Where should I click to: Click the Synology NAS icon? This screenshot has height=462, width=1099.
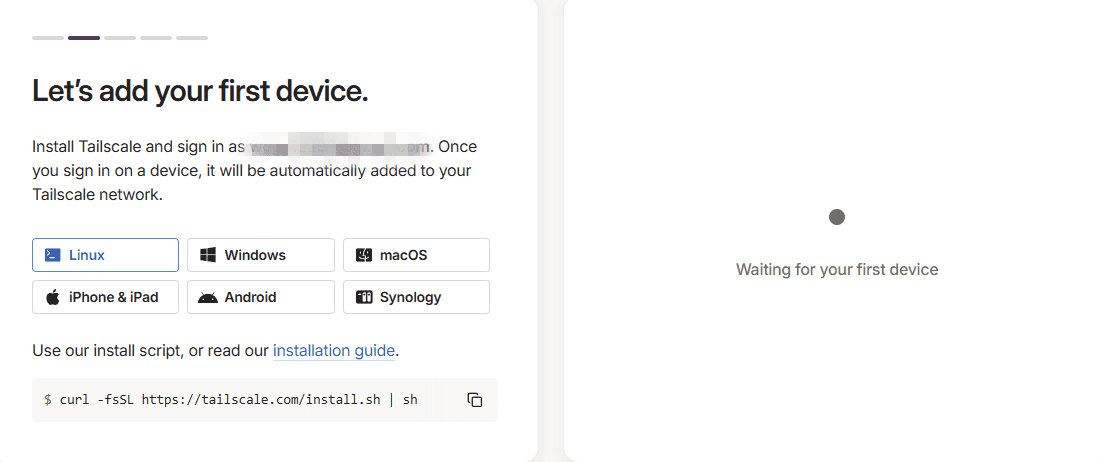point(364,297)
